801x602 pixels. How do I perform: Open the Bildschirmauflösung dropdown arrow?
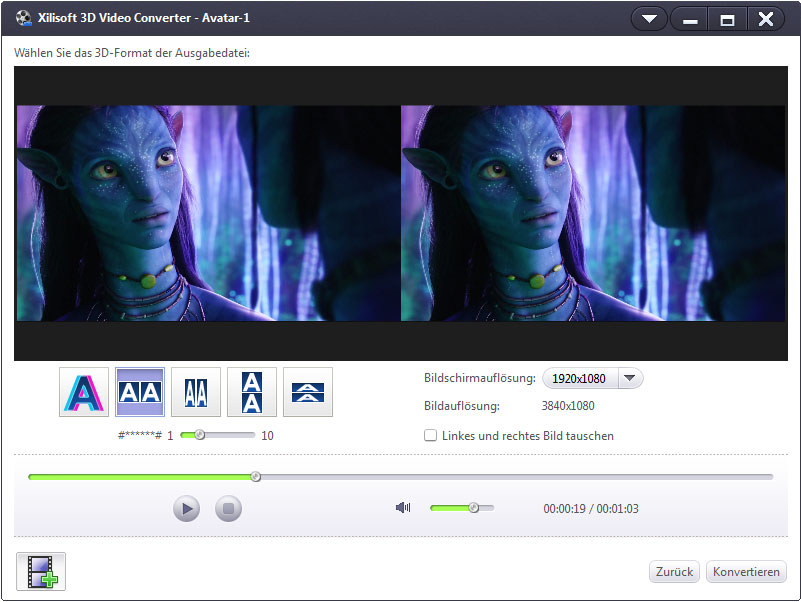pyautogui.click(x=630, y=378)
